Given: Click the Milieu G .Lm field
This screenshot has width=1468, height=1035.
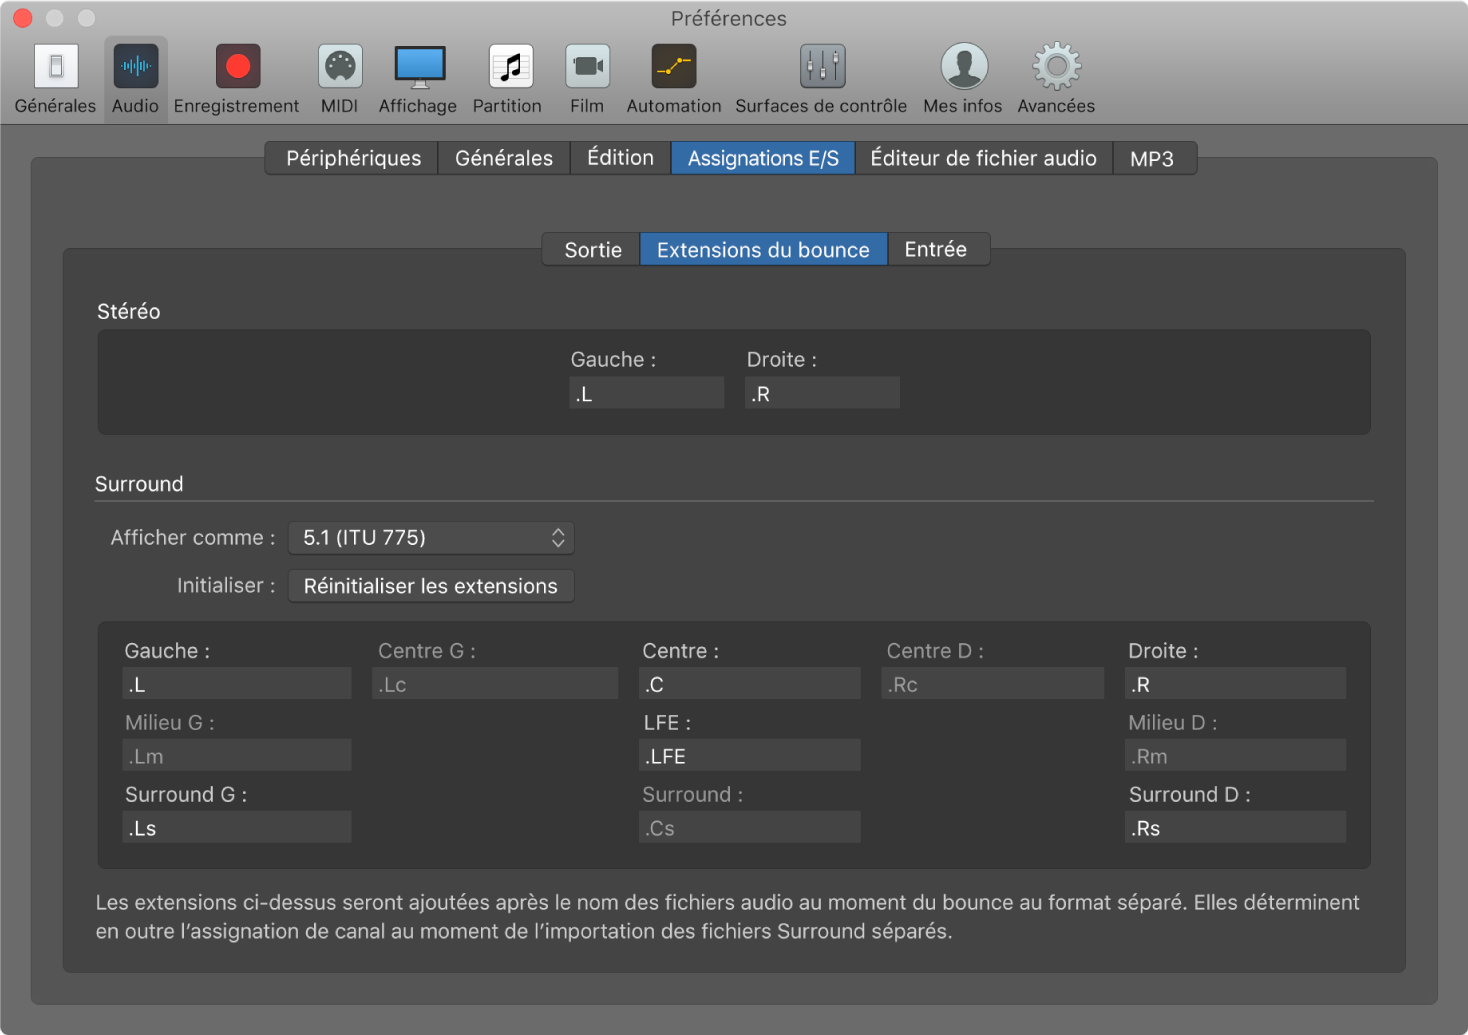Looking at the screenshot, I should (x=237, y=756).
